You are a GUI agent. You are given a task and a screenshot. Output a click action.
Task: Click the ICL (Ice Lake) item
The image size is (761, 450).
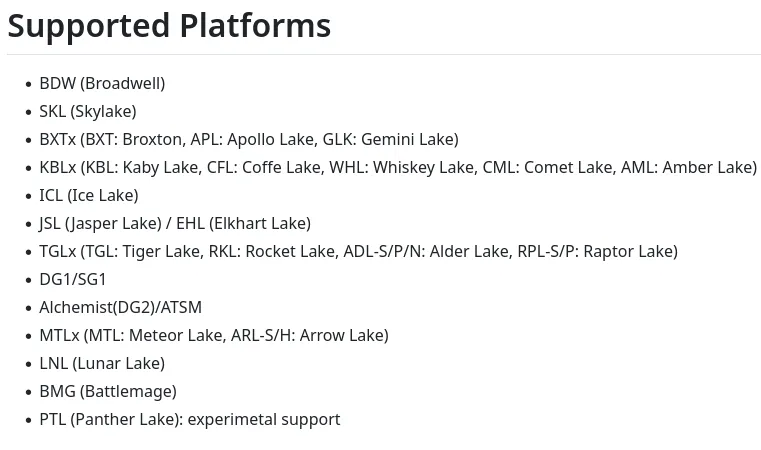point(89,196)
